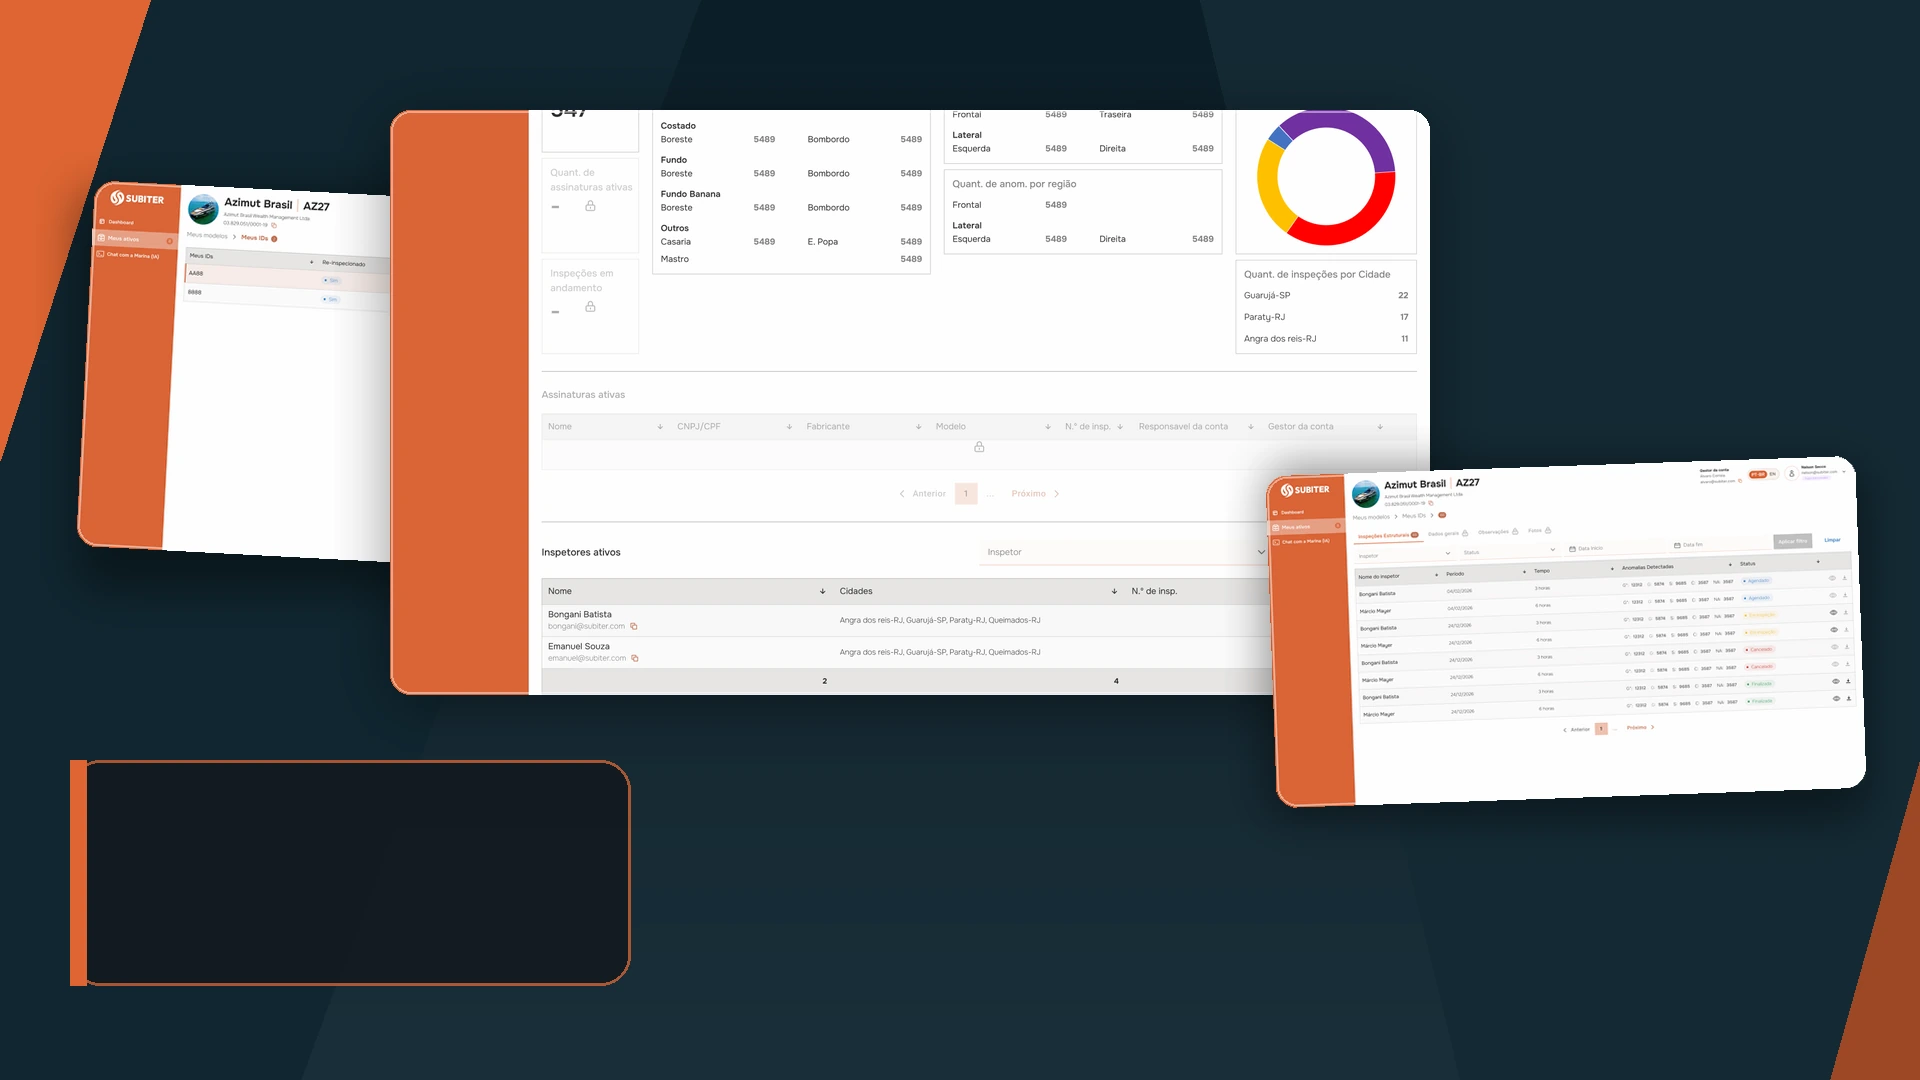Click the lock icon under Inspeções em andamento
This screenshot has width=1920, height=1080.
click(x=590, y=307)
